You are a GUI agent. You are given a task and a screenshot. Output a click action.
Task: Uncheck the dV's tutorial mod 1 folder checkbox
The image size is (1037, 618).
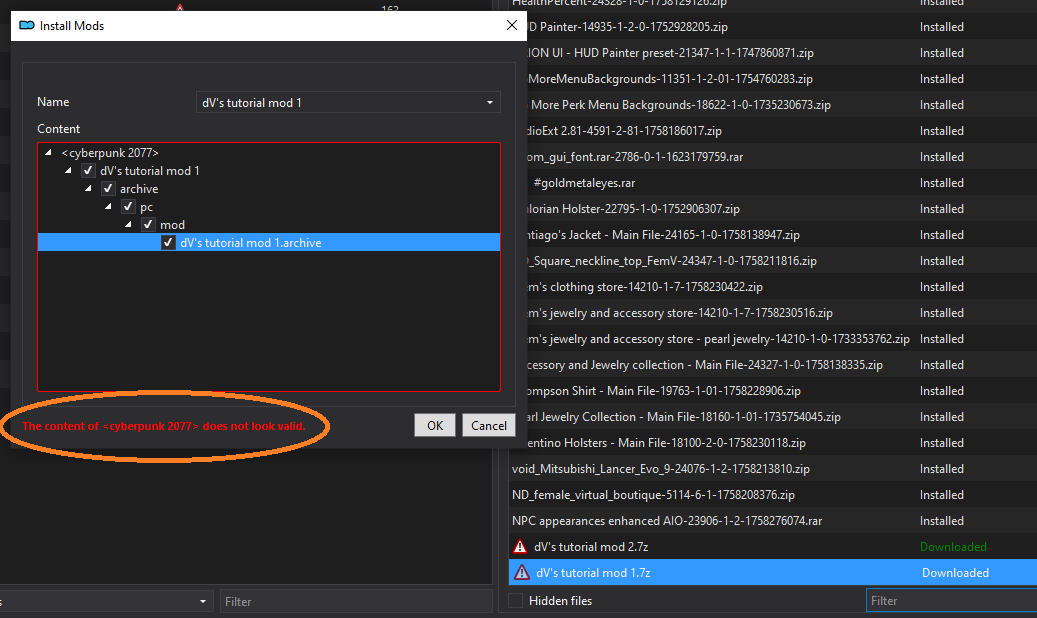[88, 171]
